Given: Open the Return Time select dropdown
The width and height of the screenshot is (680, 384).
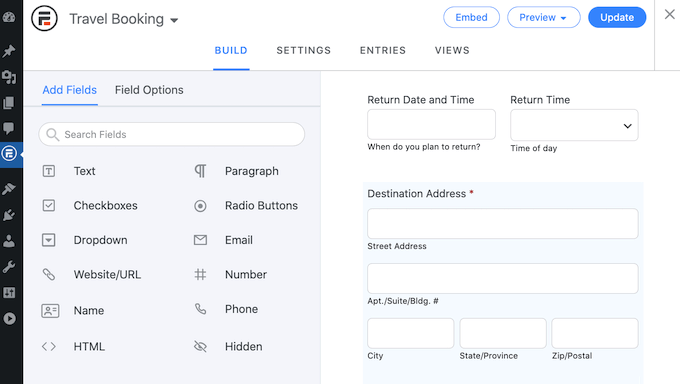Looking at the screenshot, I should click(x=574, y=125).
